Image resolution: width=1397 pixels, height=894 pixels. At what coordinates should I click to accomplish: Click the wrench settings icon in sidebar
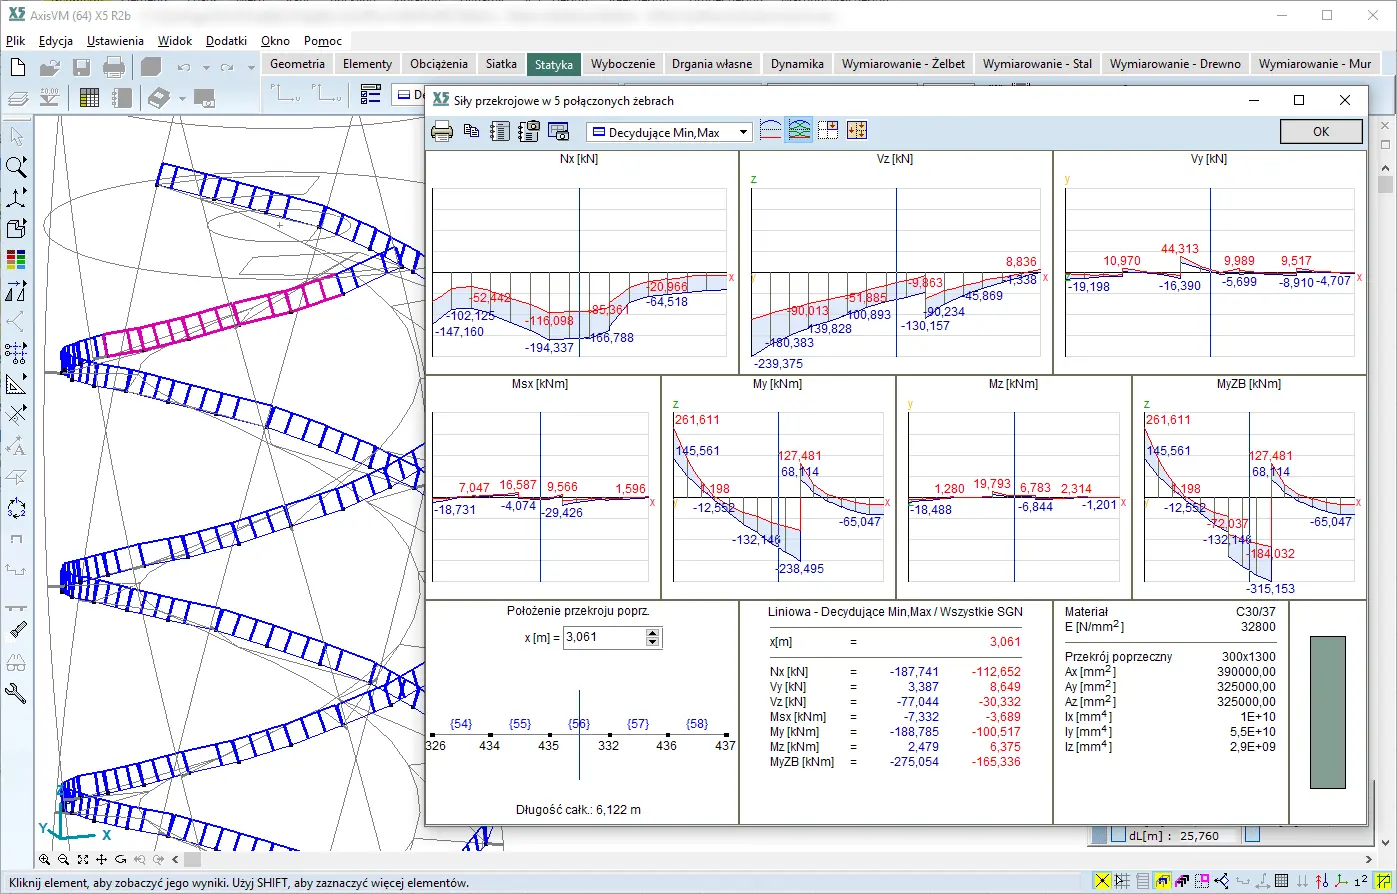click(x=16, y=693)
